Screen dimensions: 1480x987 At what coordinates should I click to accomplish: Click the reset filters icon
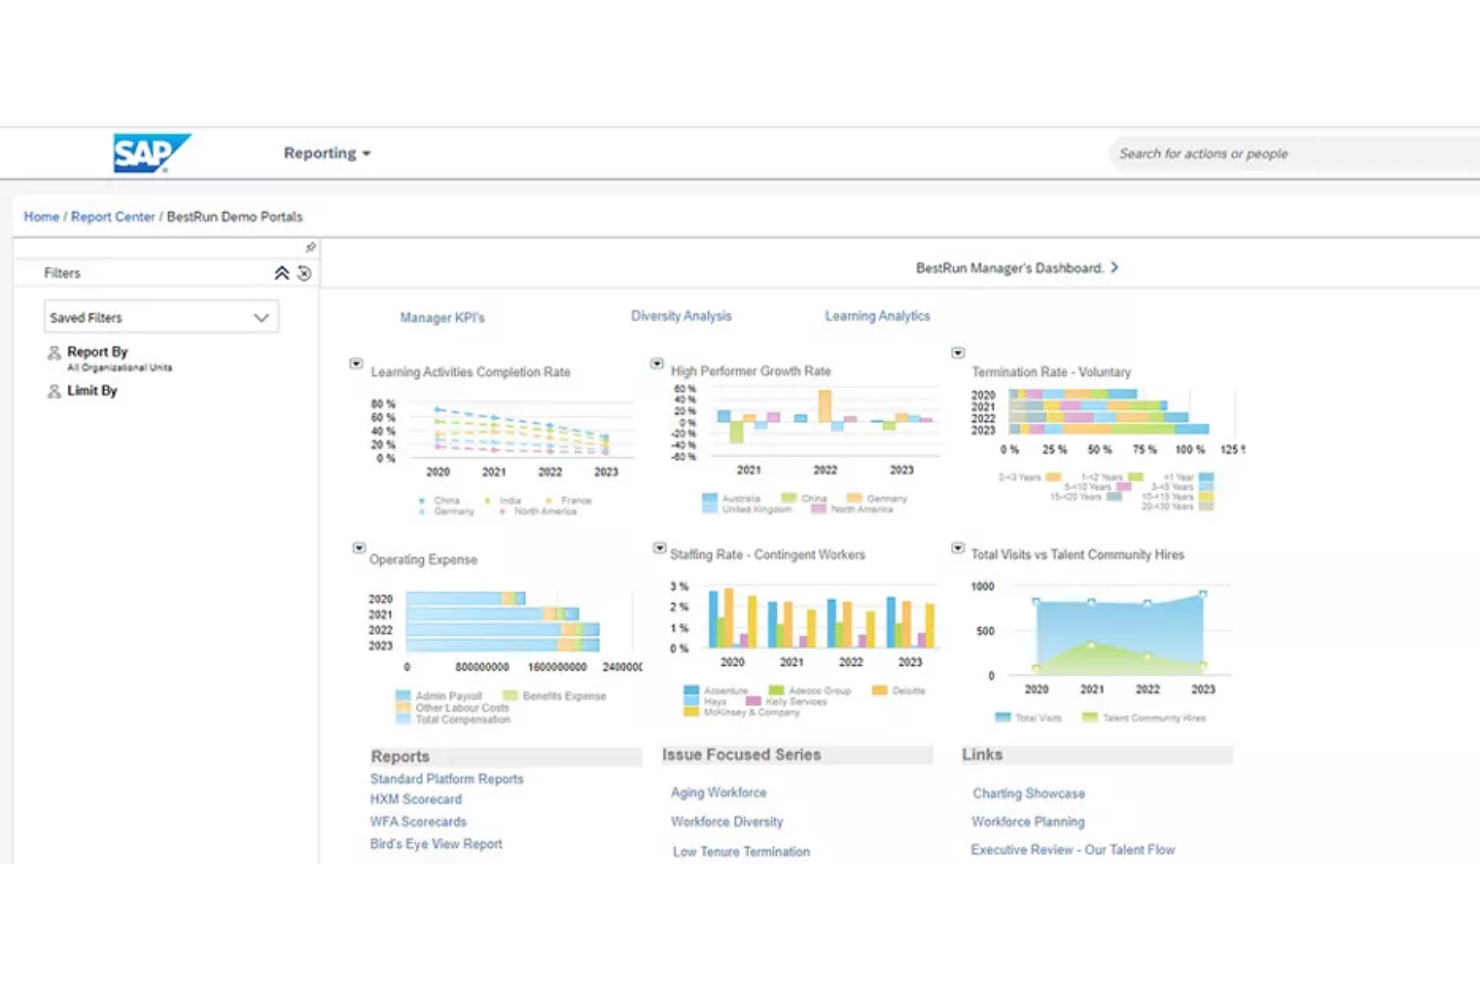tap(304, 273)
